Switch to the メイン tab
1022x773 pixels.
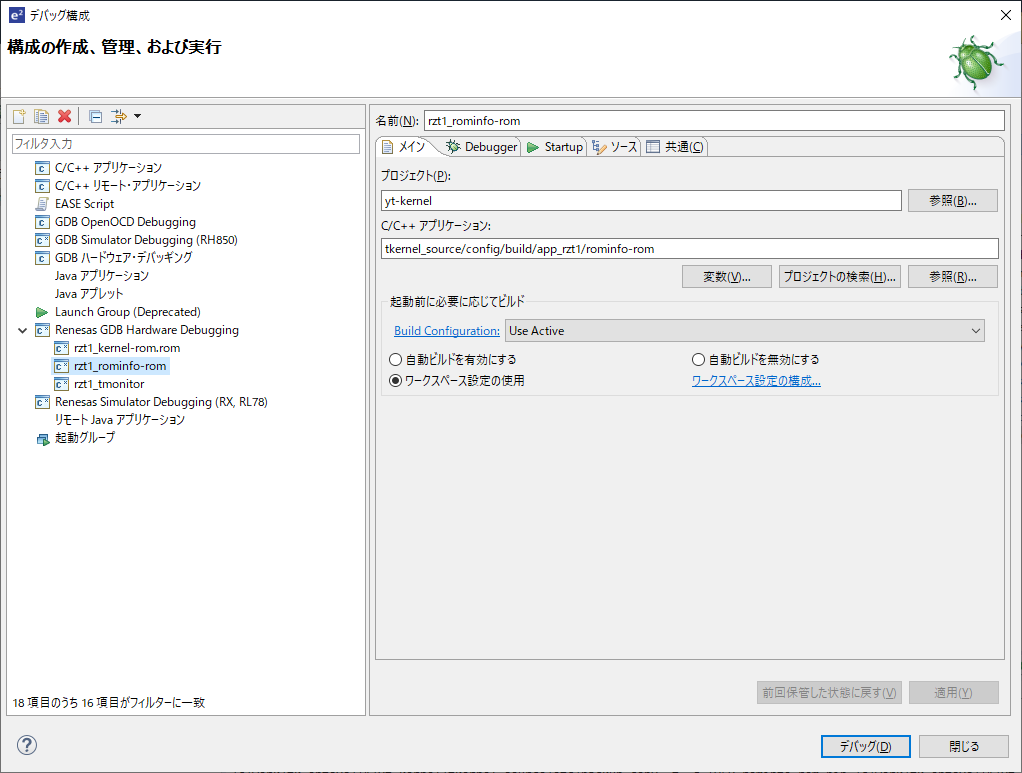coord(404,147)
